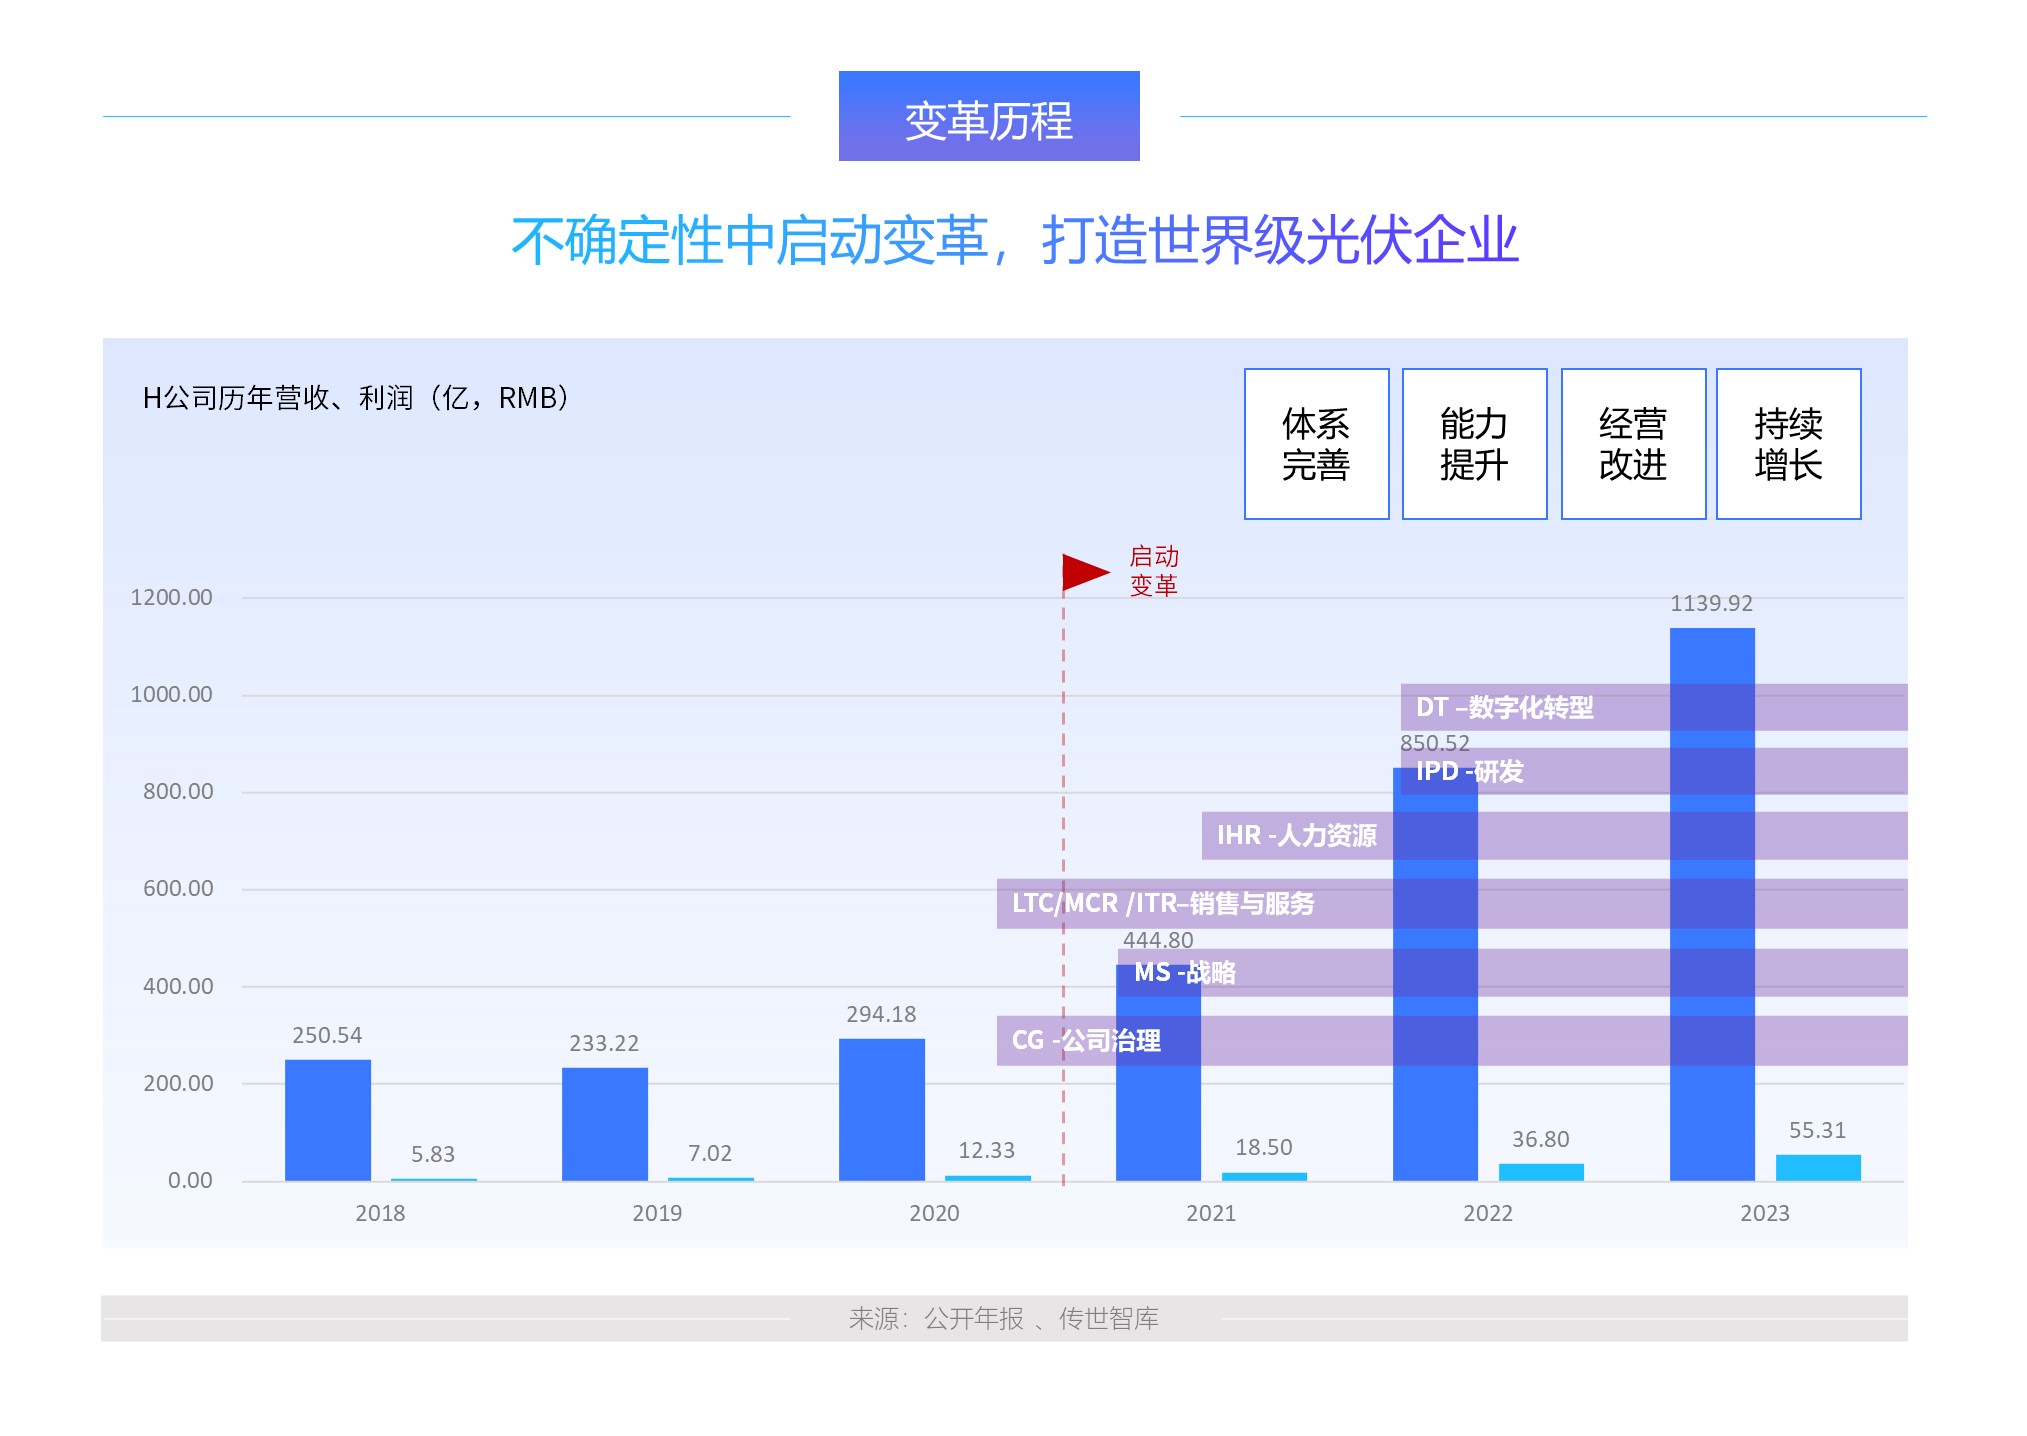
Task: Click the 600.00 y-axis label
Action: 178,888
